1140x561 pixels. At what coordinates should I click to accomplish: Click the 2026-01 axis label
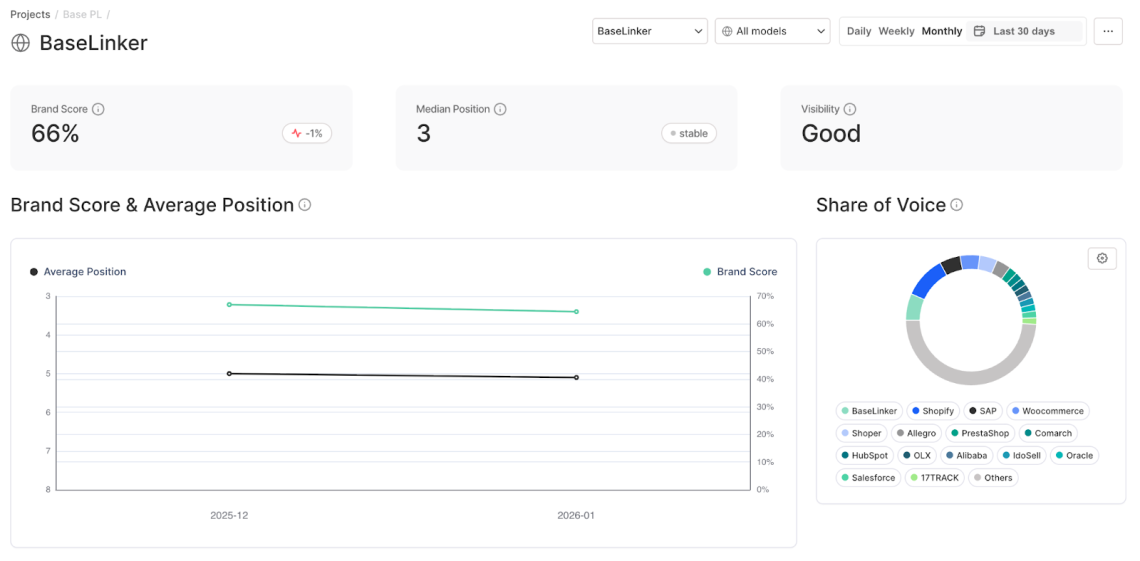[575, 515]
